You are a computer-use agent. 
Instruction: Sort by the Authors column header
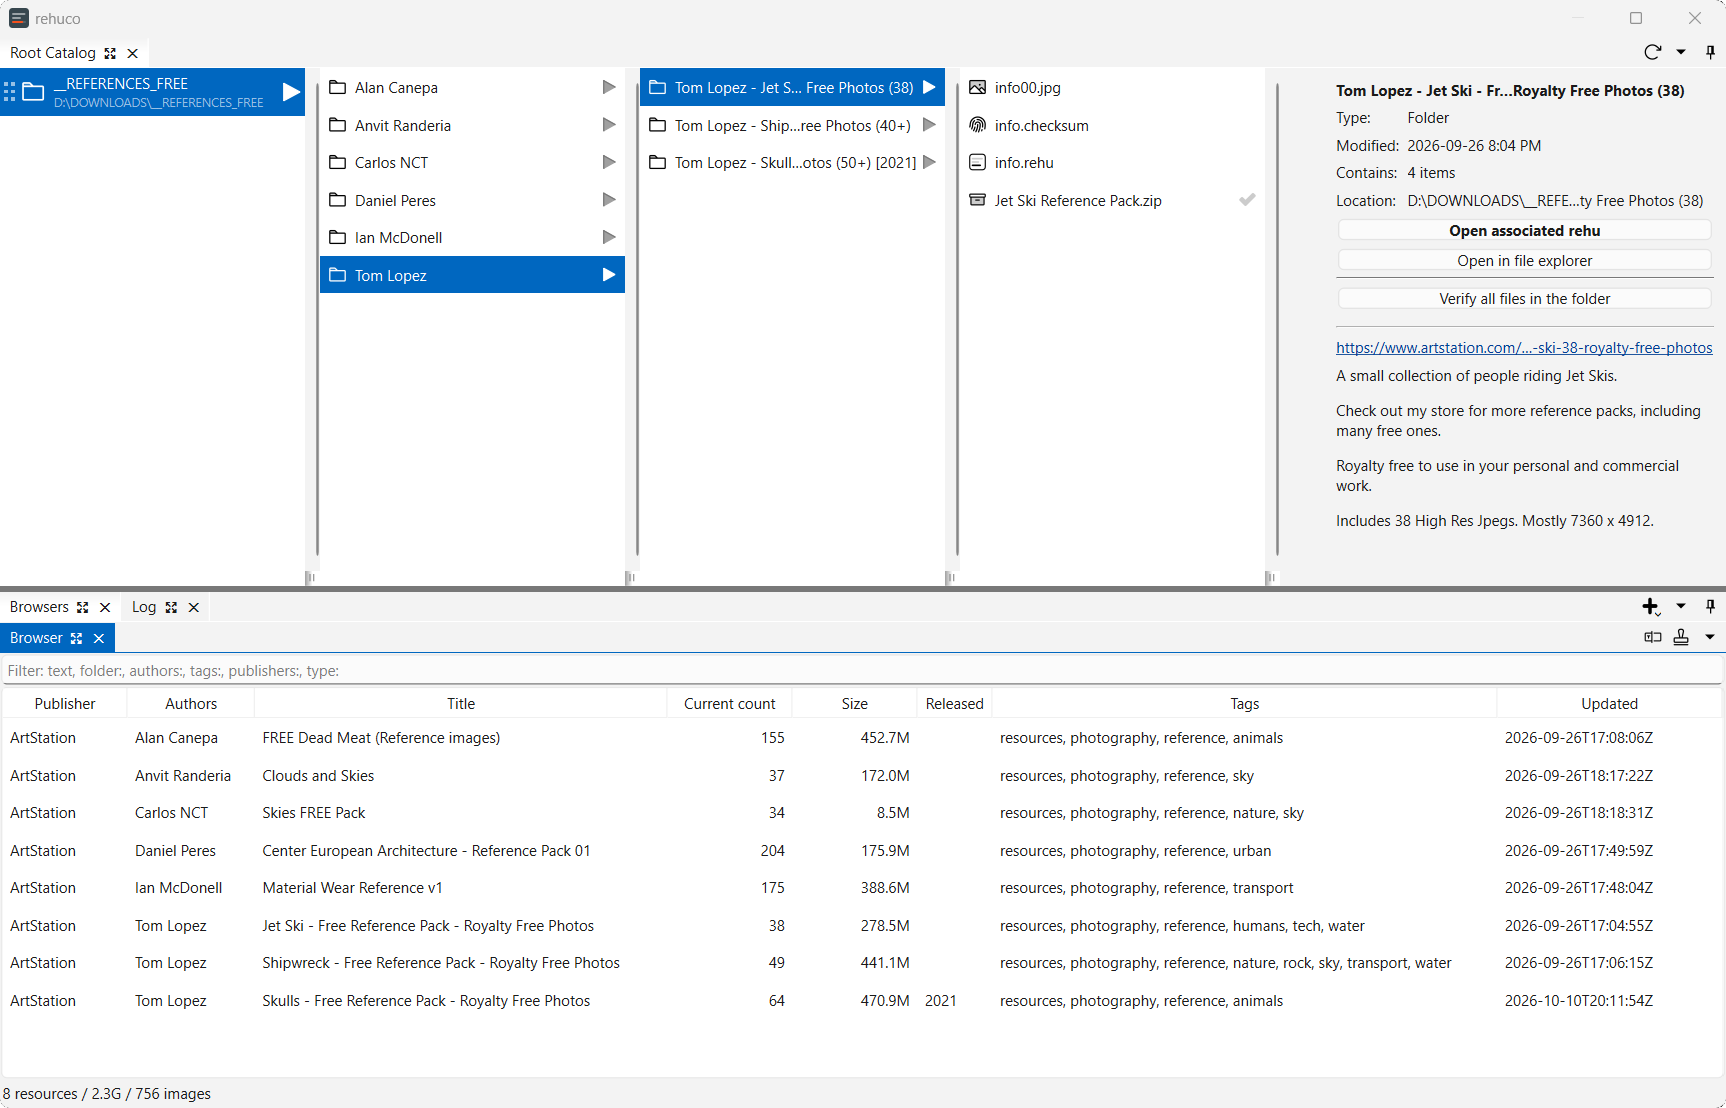point(191,704)
